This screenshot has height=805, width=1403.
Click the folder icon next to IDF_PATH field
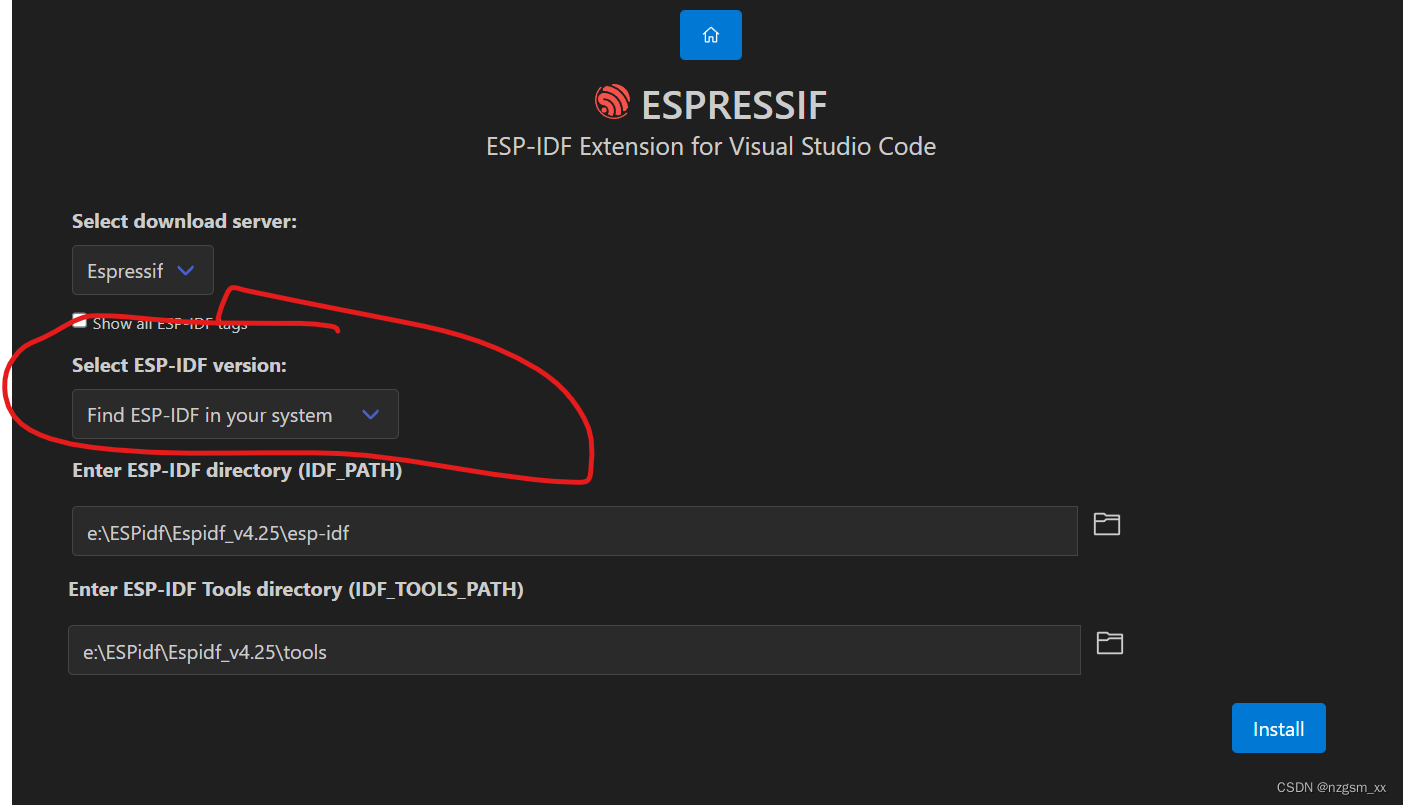(x=1107, y=523)
